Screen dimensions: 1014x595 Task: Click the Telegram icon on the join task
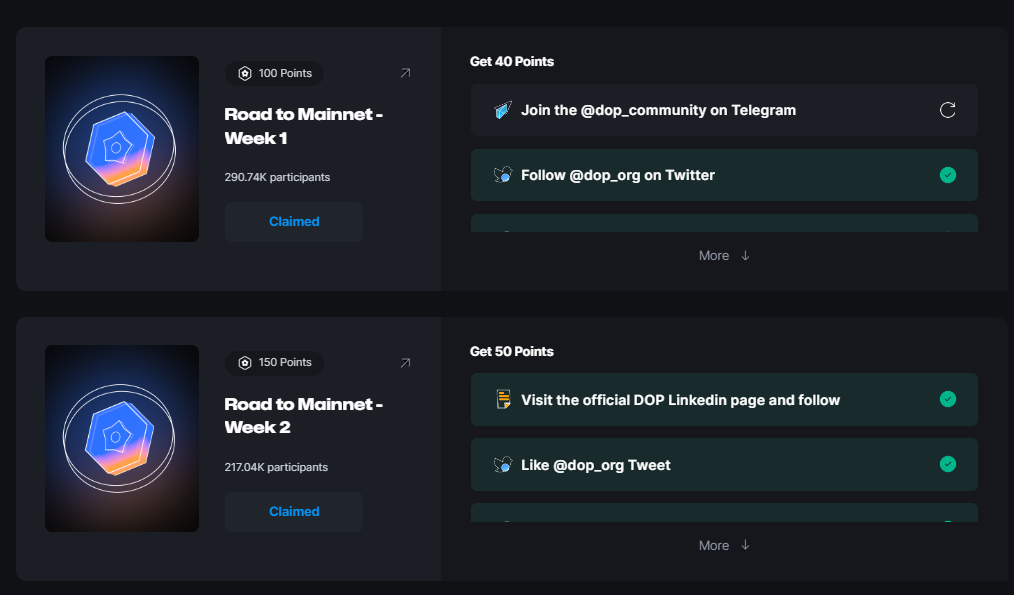pyautogui.click(x=503, y=110)
